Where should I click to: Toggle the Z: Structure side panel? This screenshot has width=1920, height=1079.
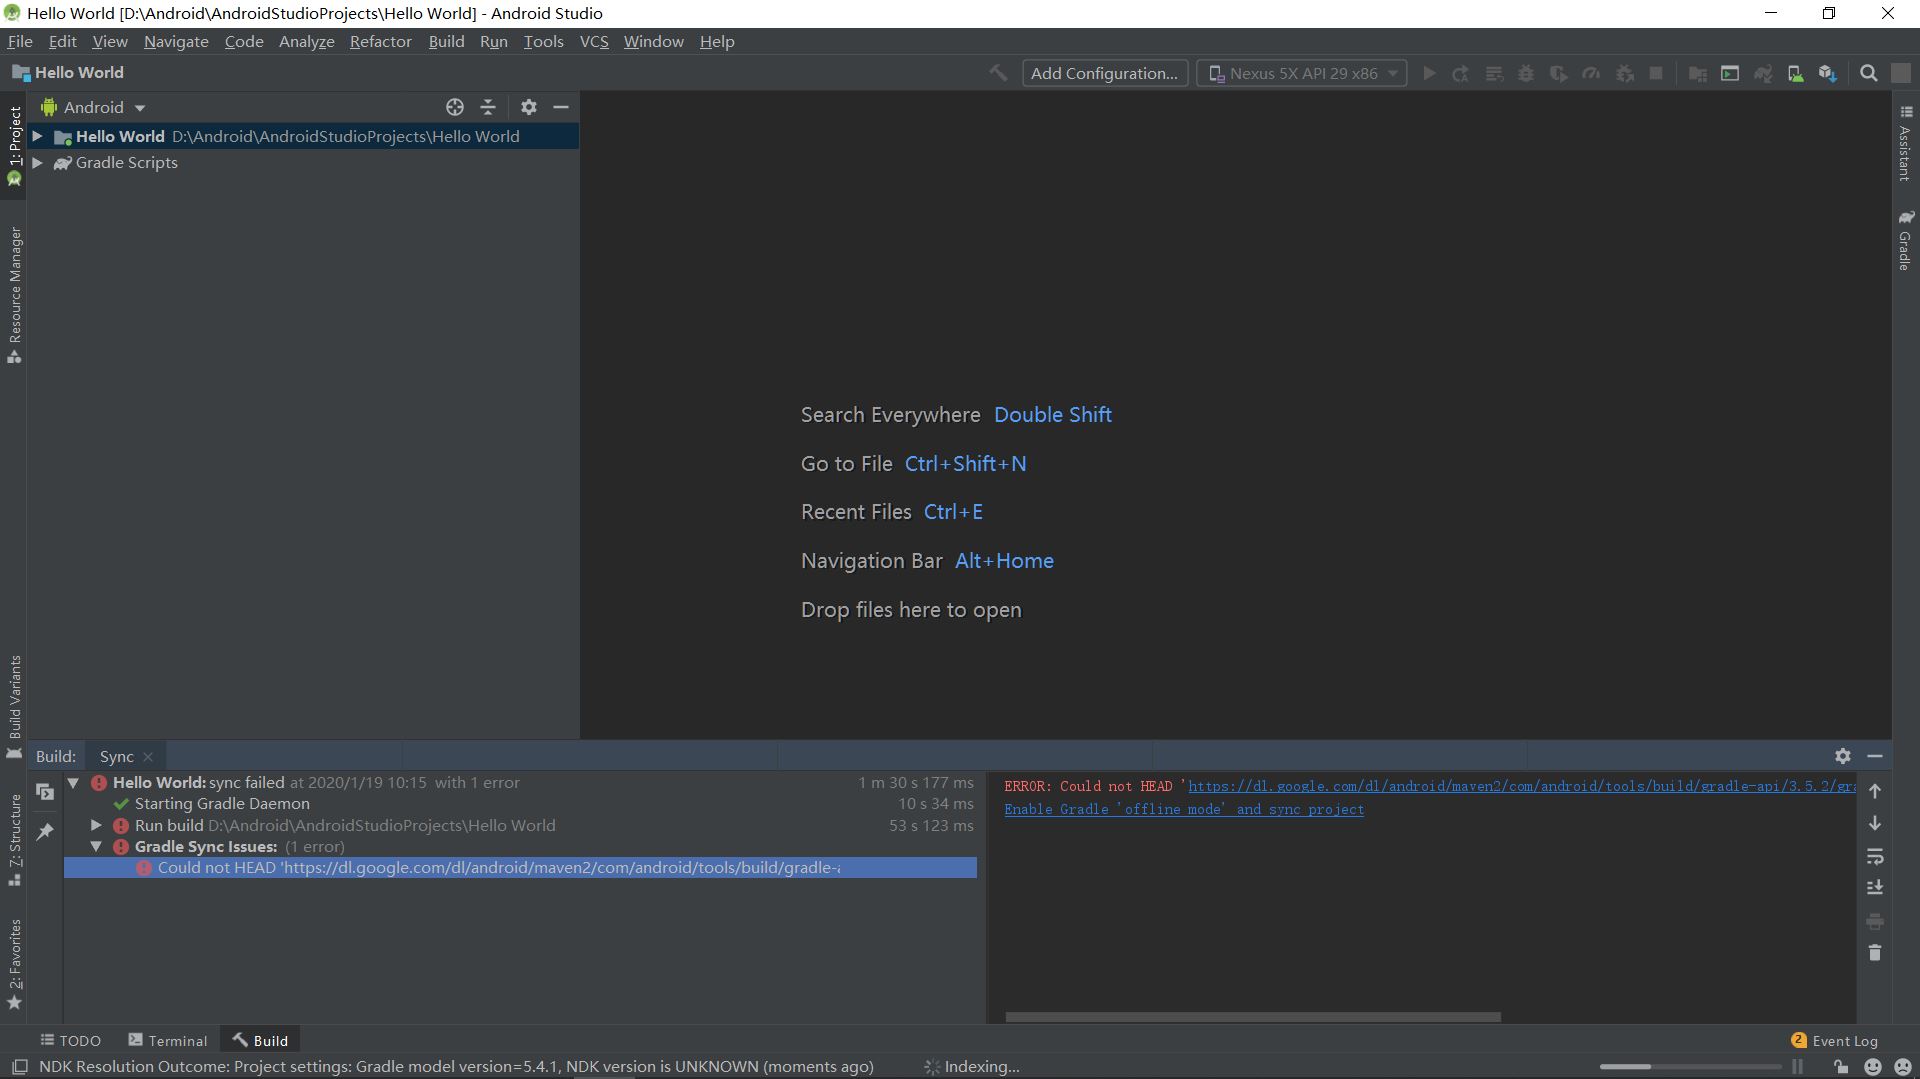pos(14,840)
